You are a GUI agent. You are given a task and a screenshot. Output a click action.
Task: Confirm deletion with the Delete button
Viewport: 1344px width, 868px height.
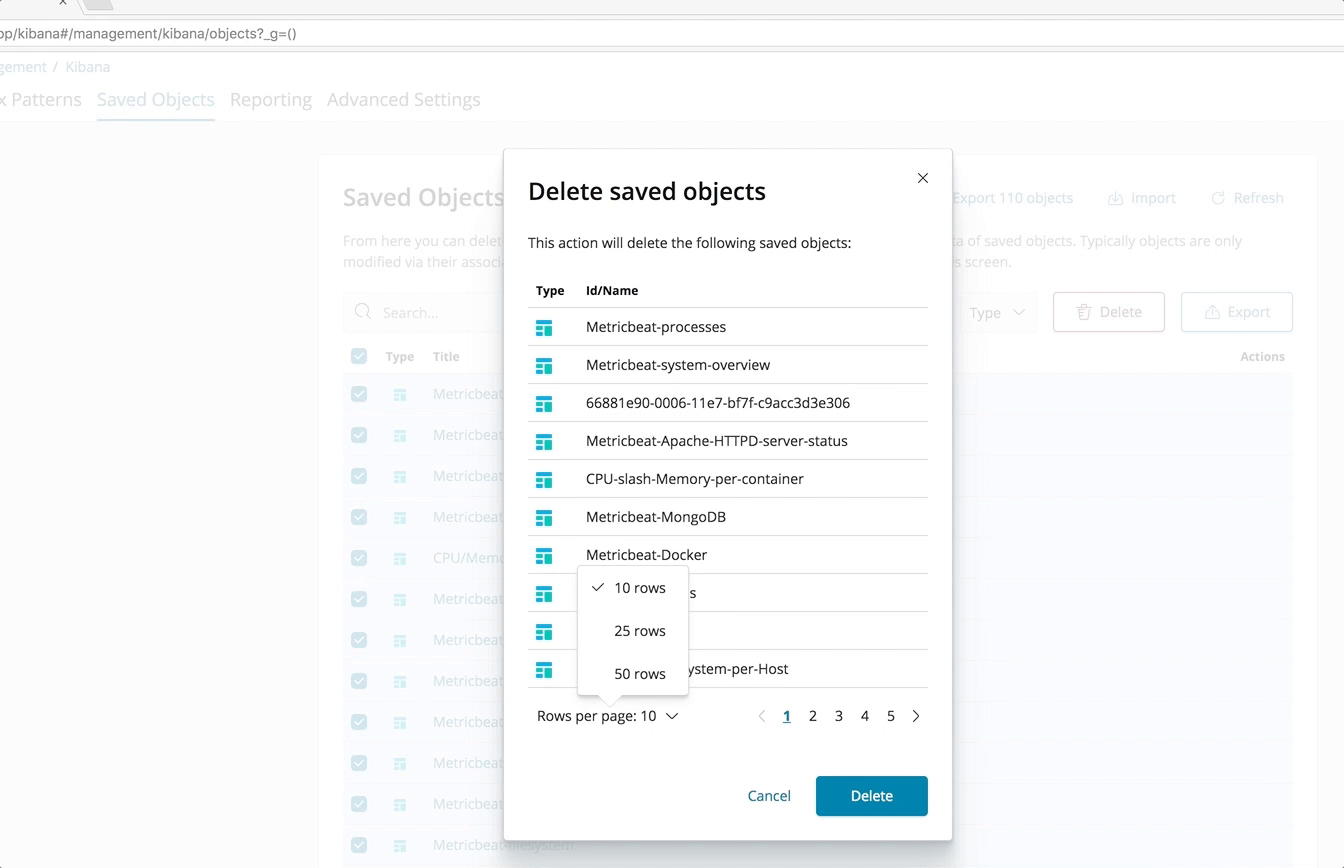point(871,795)
